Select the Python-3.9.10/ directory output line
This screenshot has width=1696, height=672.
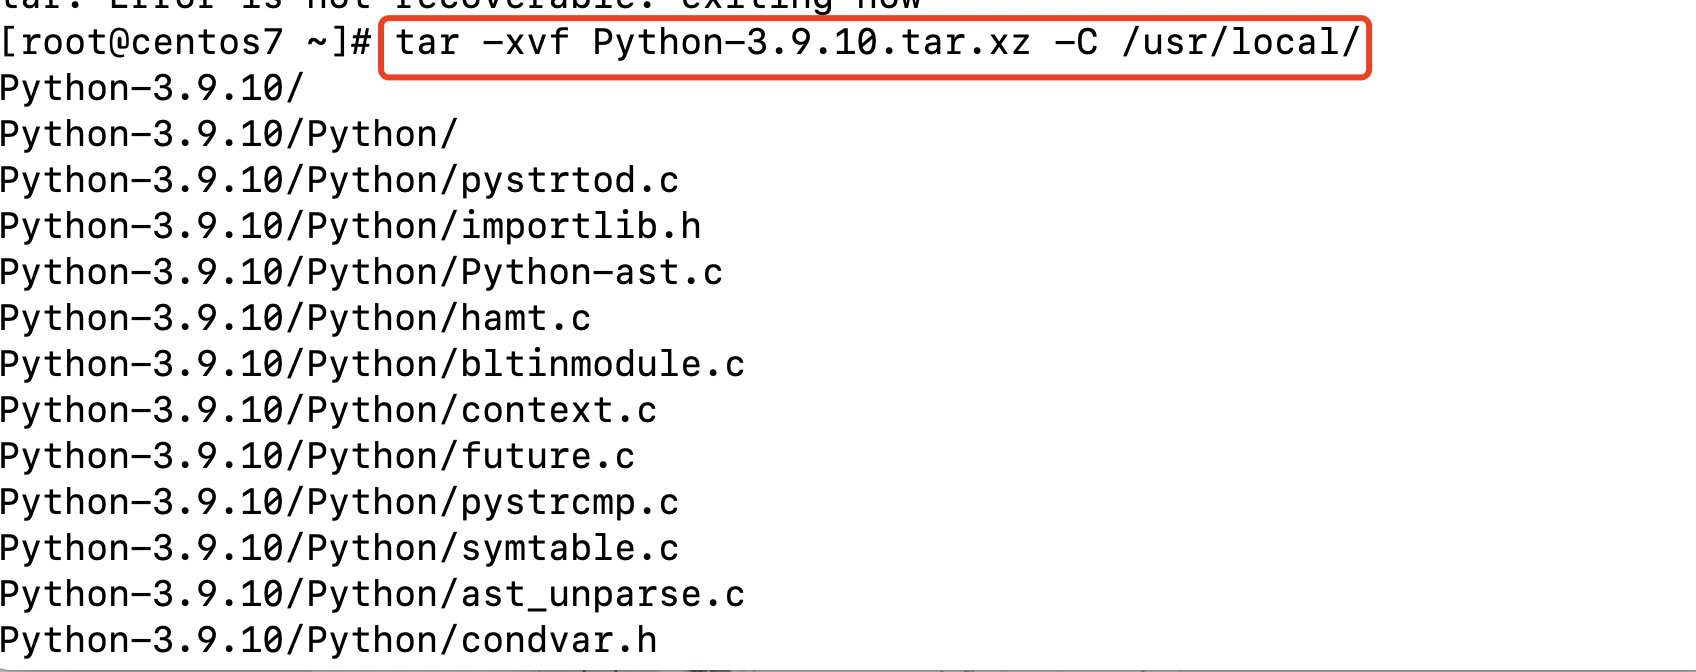pyautogui.click(x=152, y=89)
